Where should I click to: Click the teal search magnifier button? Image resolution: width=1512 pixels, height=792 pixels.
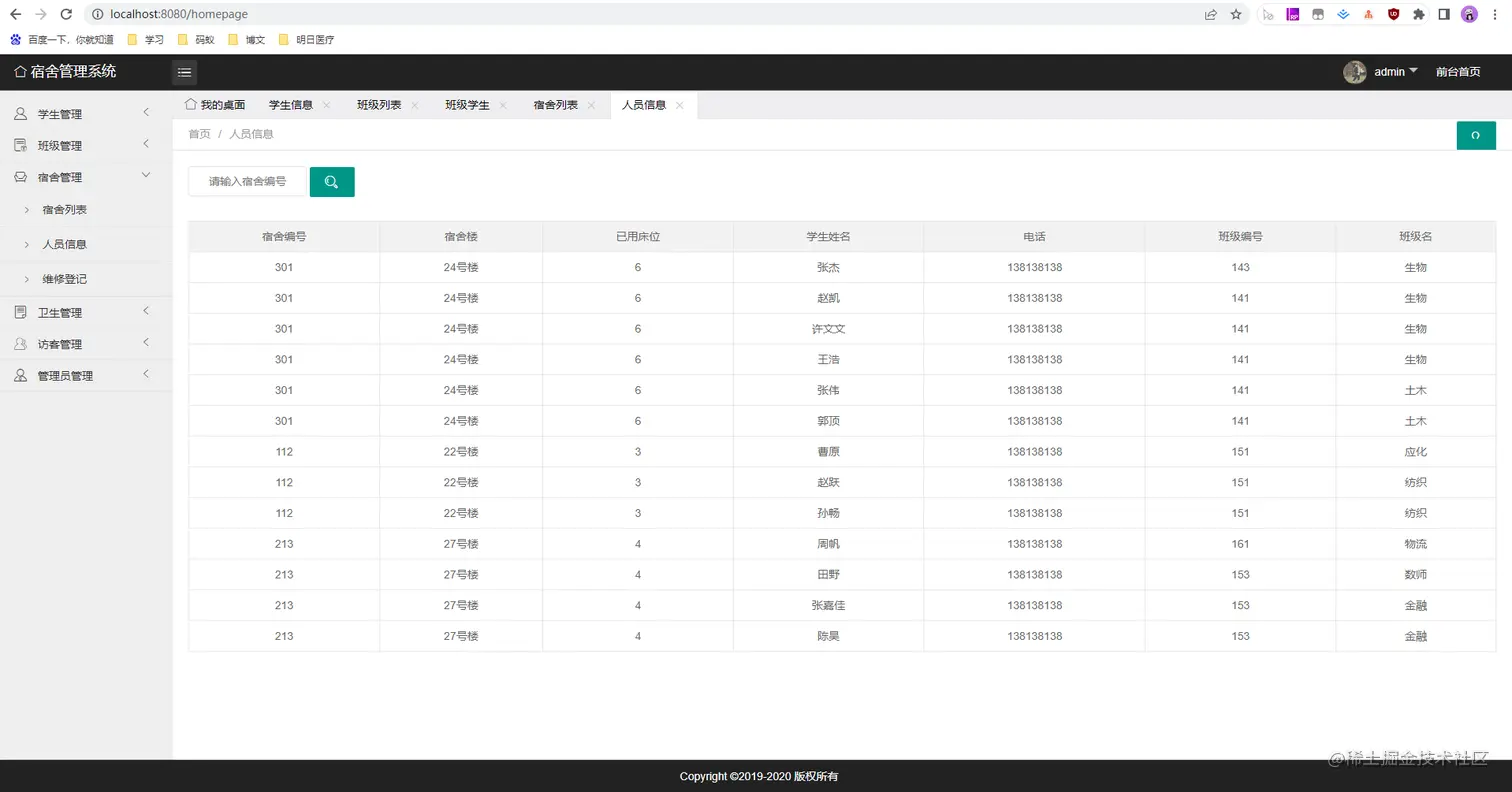point(332,181)
